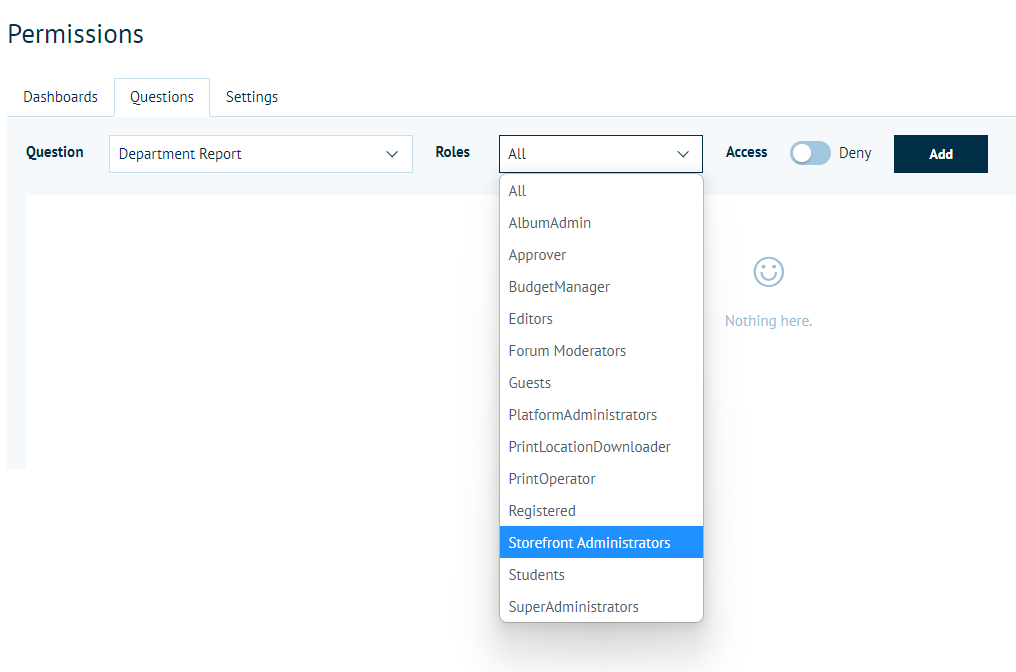The image size is (1016, 672).
Task: Collapse the Roles dropdown showing All
Action: coord(601,154)
